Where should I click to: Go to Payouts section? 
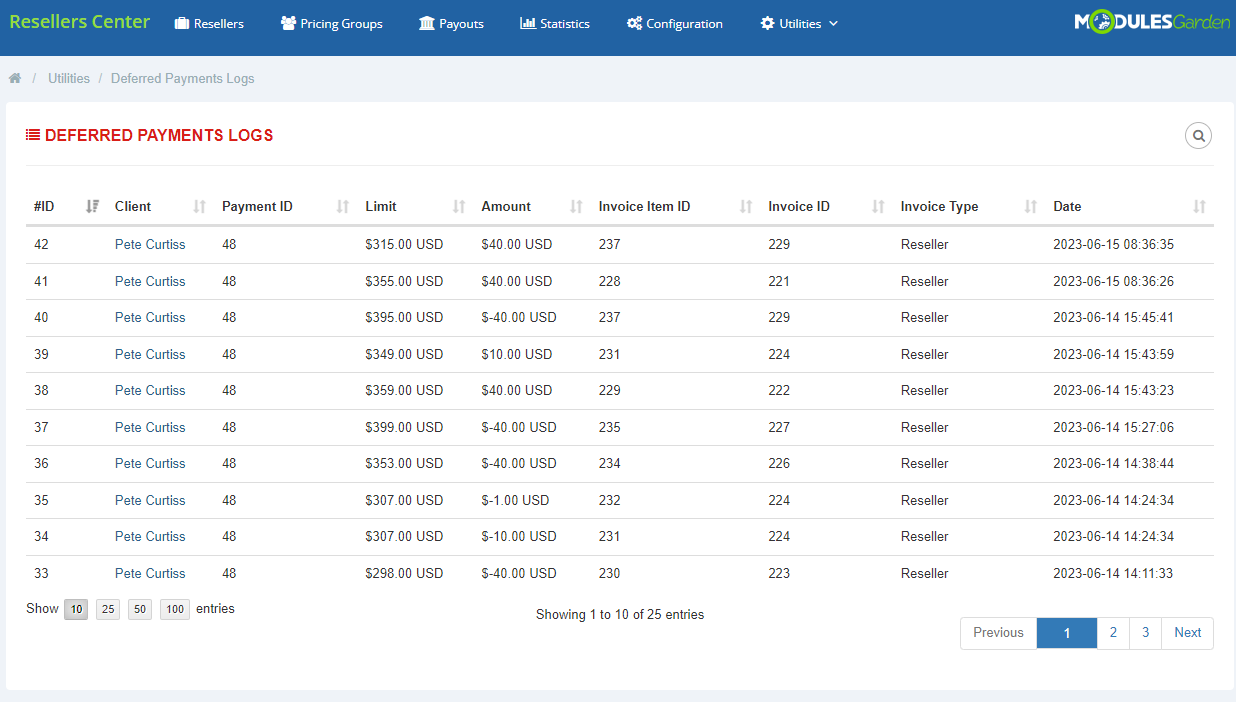click(451, 23)
